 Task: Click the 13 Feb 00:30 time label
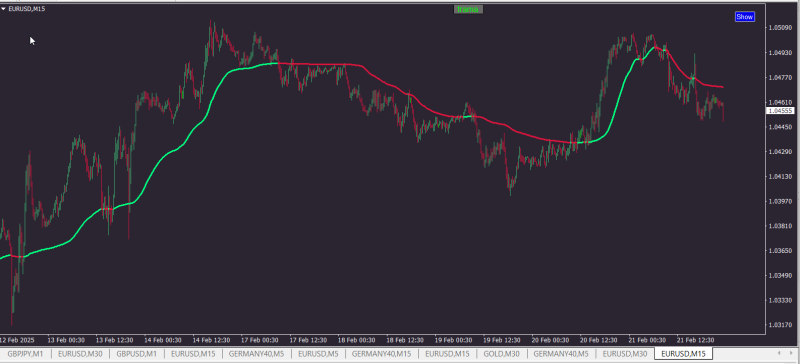tap(67, 339)
